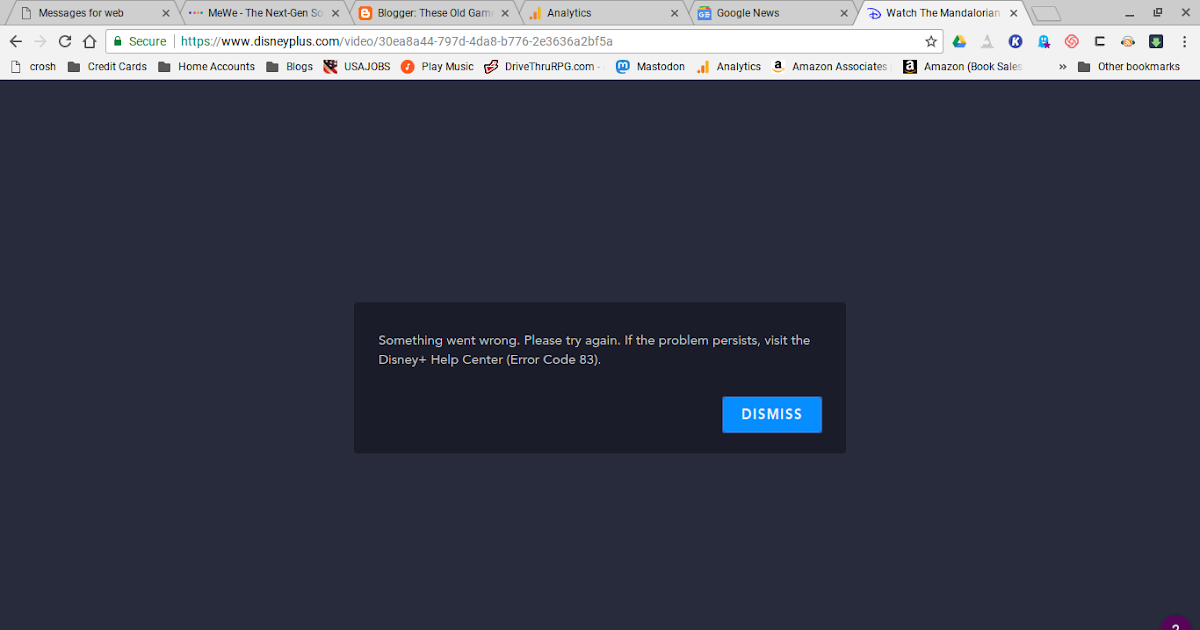Open the Play Music bookmark
Viewport: 1200px width, 630px height.
[x=437, y=67]
